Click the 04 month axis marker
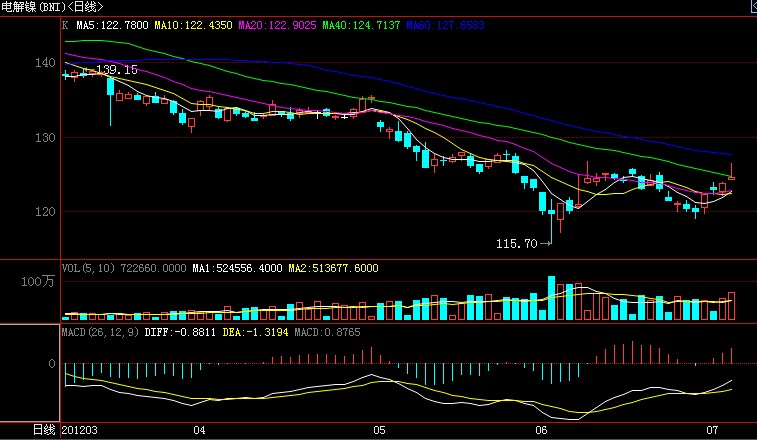The height and width of the screenshot is (440, 757). click(x=199, y=430)
